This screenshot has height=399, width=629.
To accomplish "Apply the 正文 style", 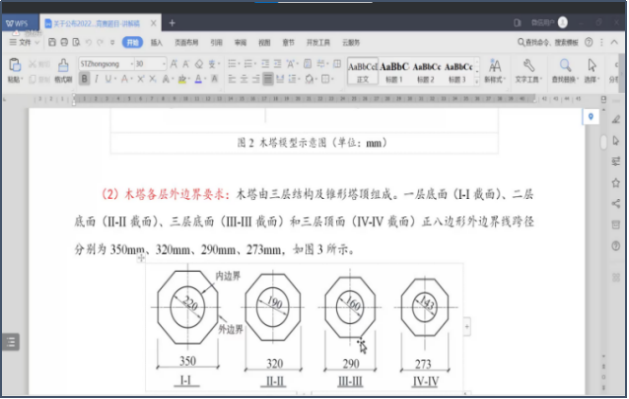I will tap(363, 72).
